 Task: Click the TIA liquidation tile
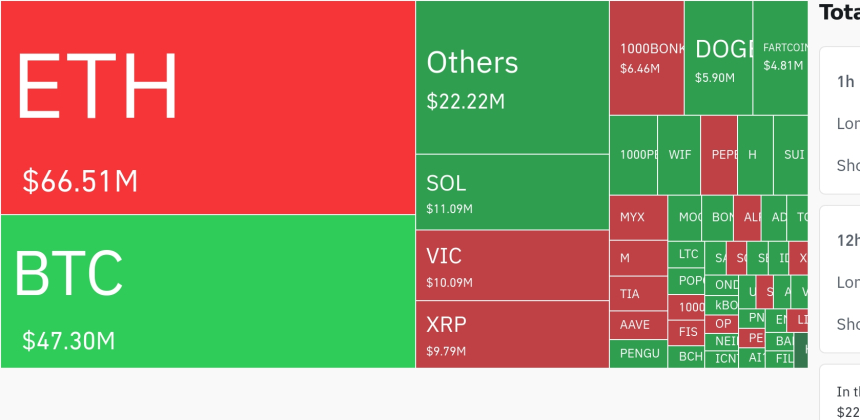pos(638,294)
